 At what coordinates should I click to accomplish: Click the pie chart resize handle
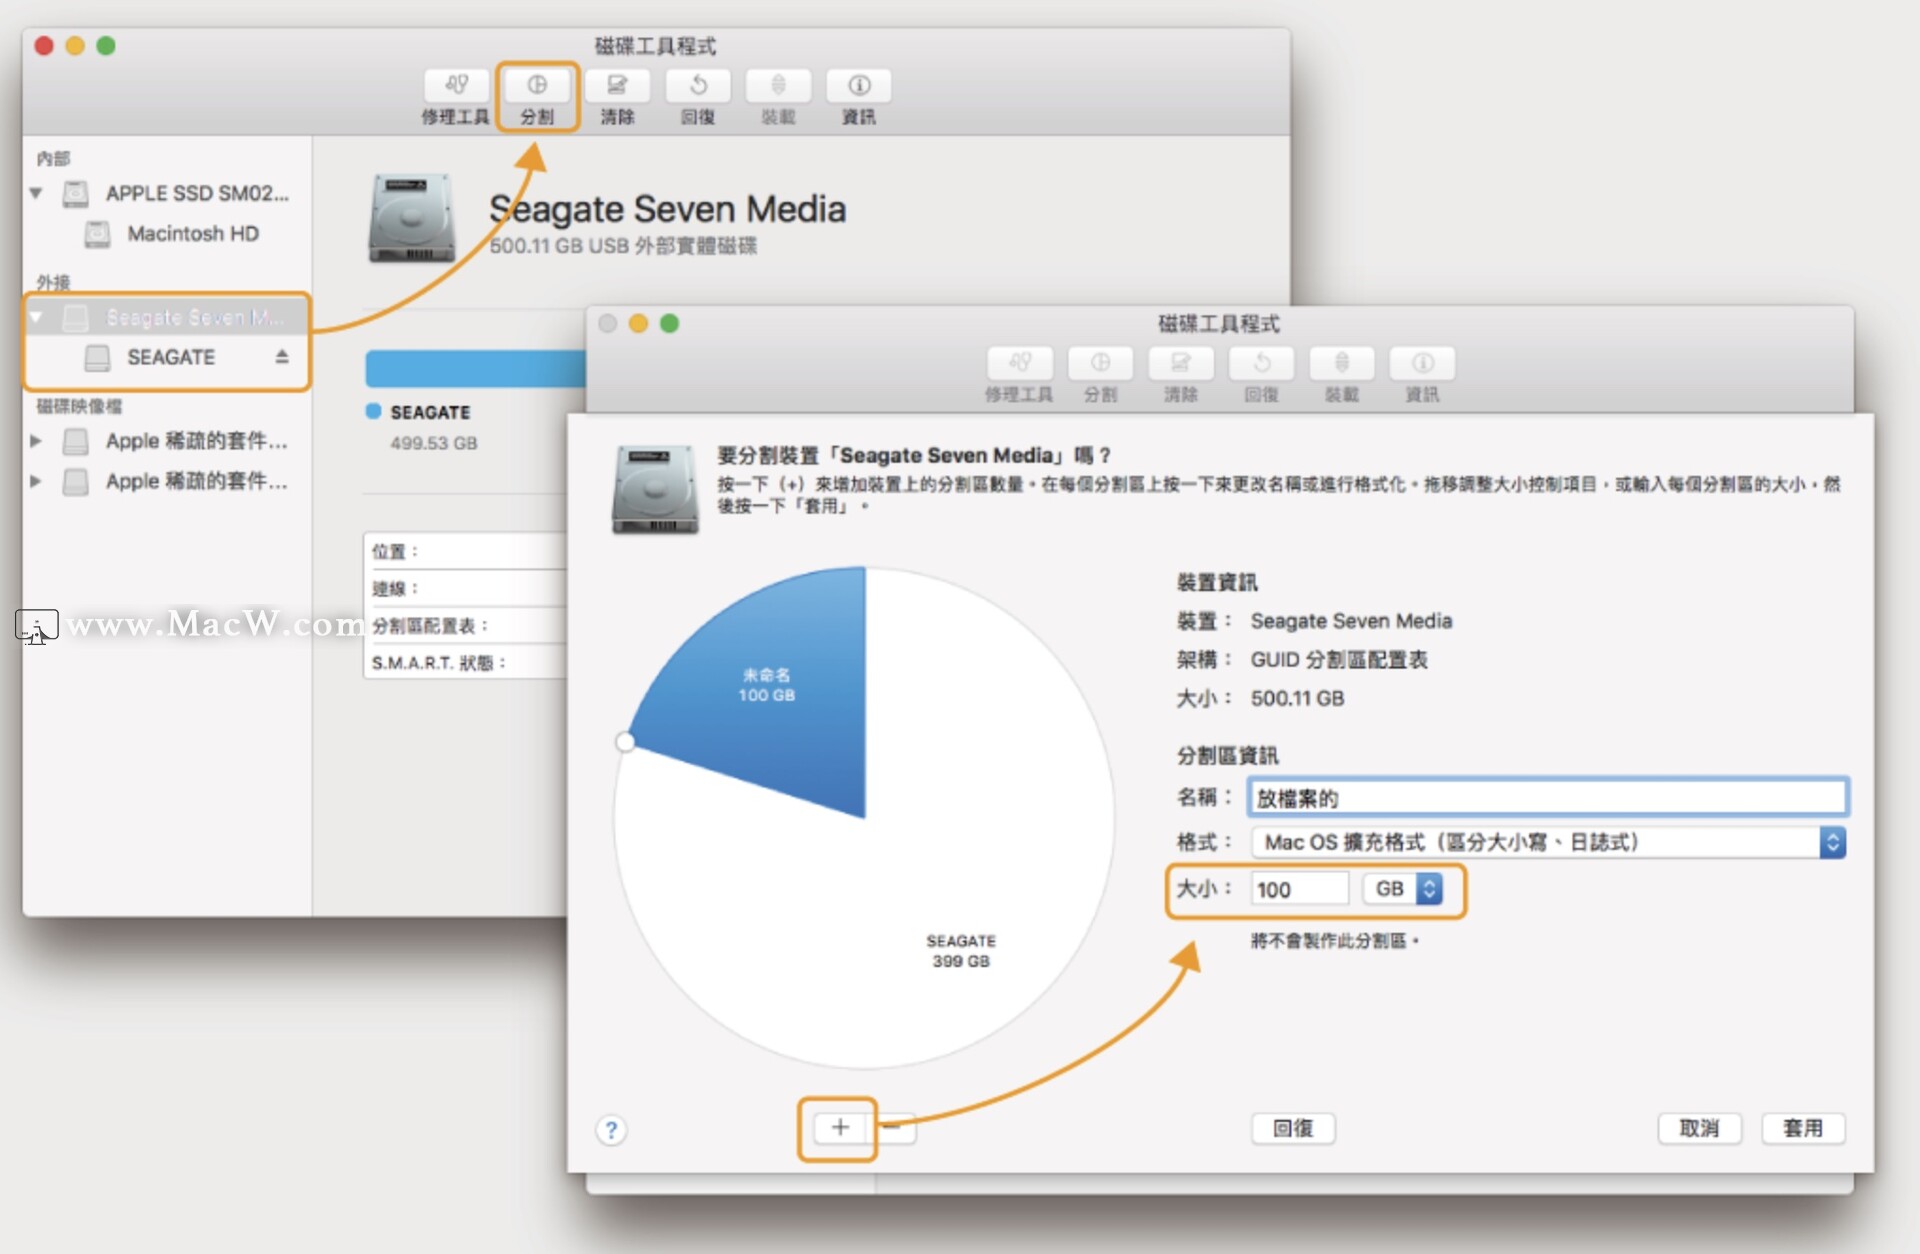pyautogui.click(x=625, y=742)
